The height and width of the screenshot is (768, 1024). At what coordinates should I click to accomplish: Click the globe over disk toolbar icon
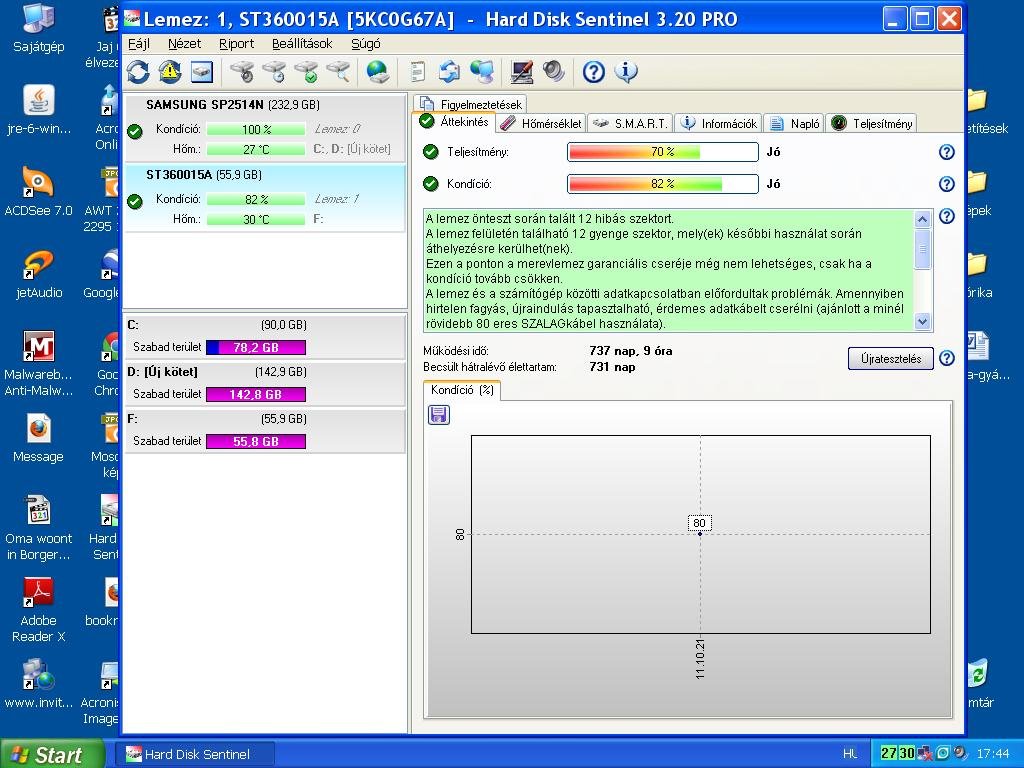(377, 72)
